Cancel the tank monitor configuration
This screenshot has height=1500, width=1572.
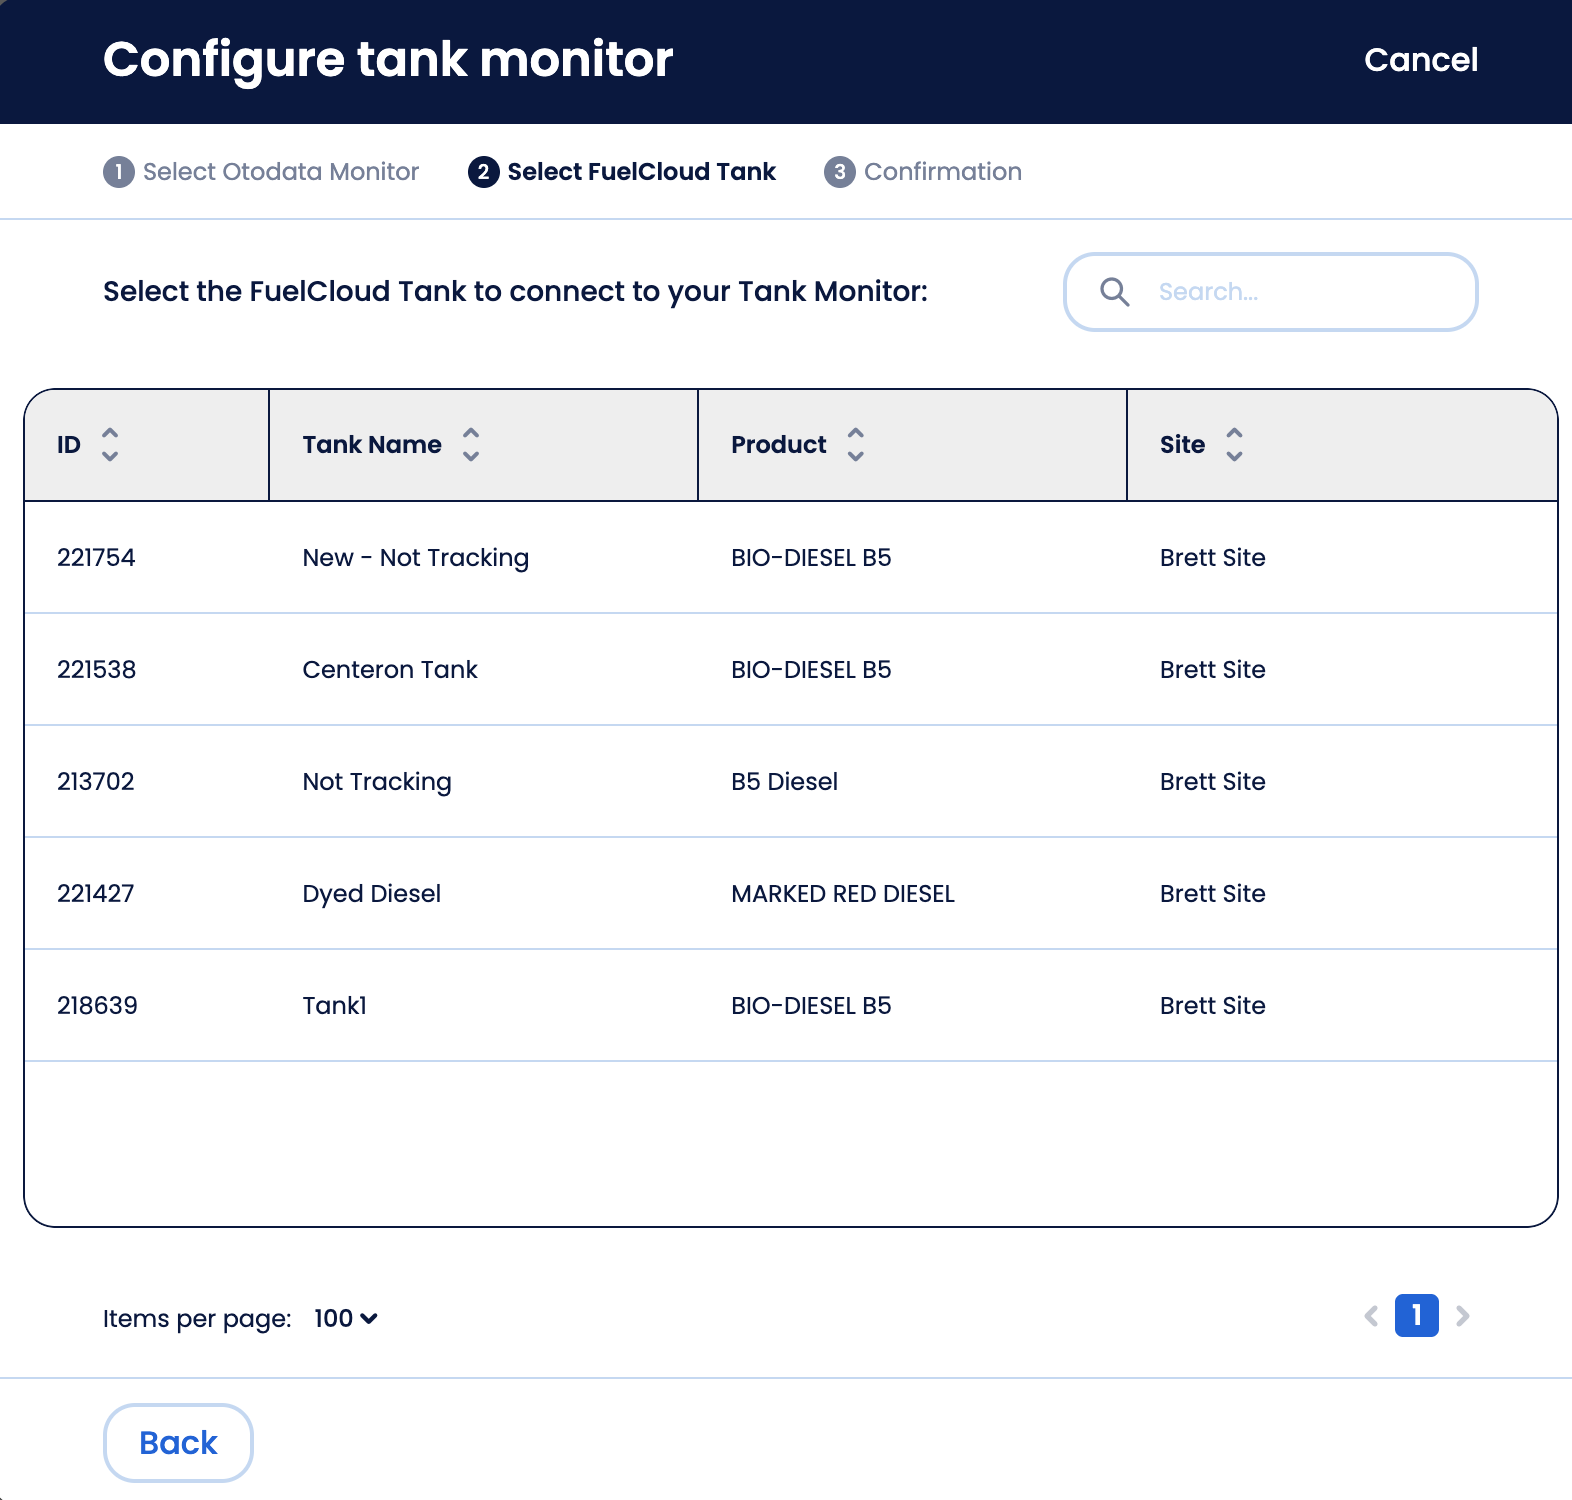[x=1421, y=60]
